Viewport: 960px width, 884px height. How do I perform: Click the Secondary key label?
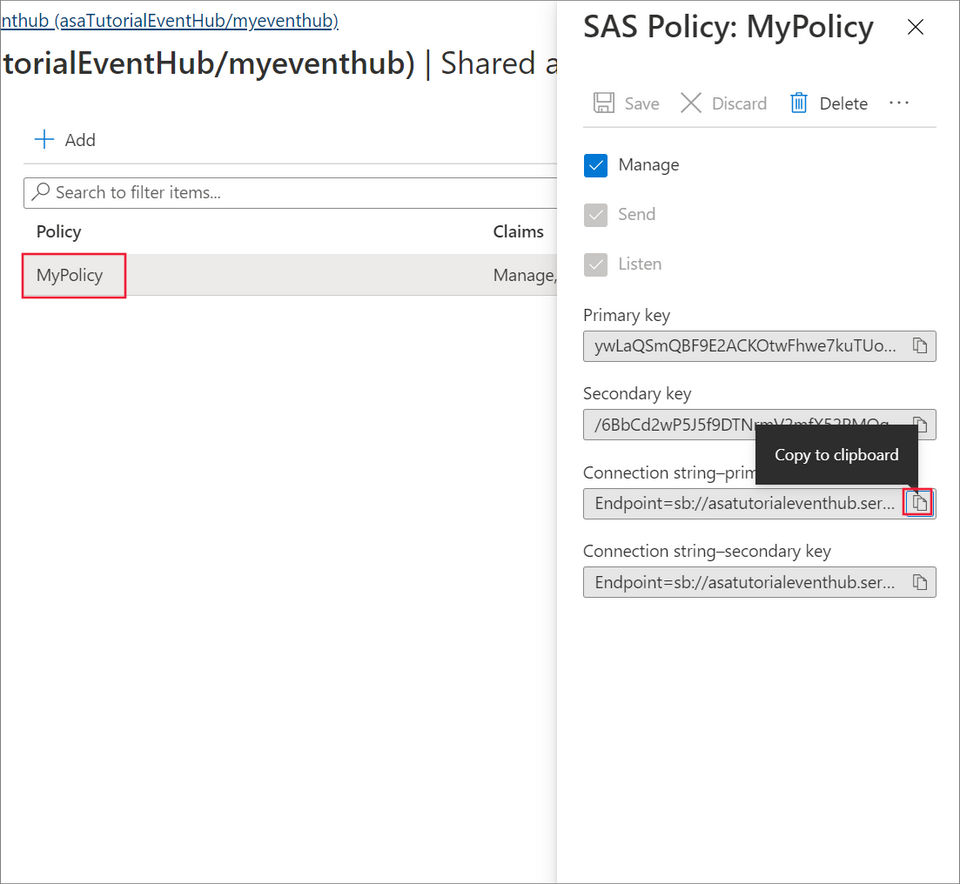click(x=637, y=394)
